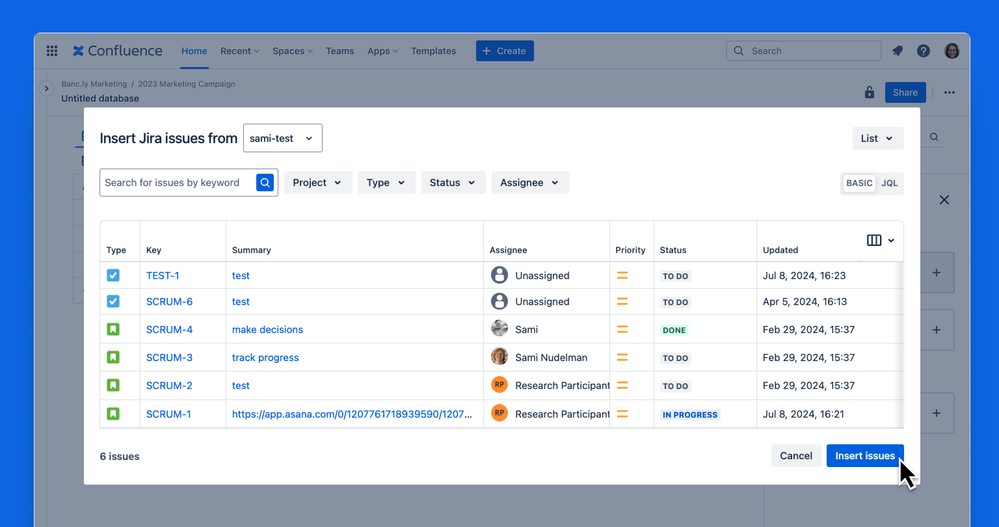Click the 2023 Marketing Campaign breadcrumb

pyautogui.click(x=187, y=83)
